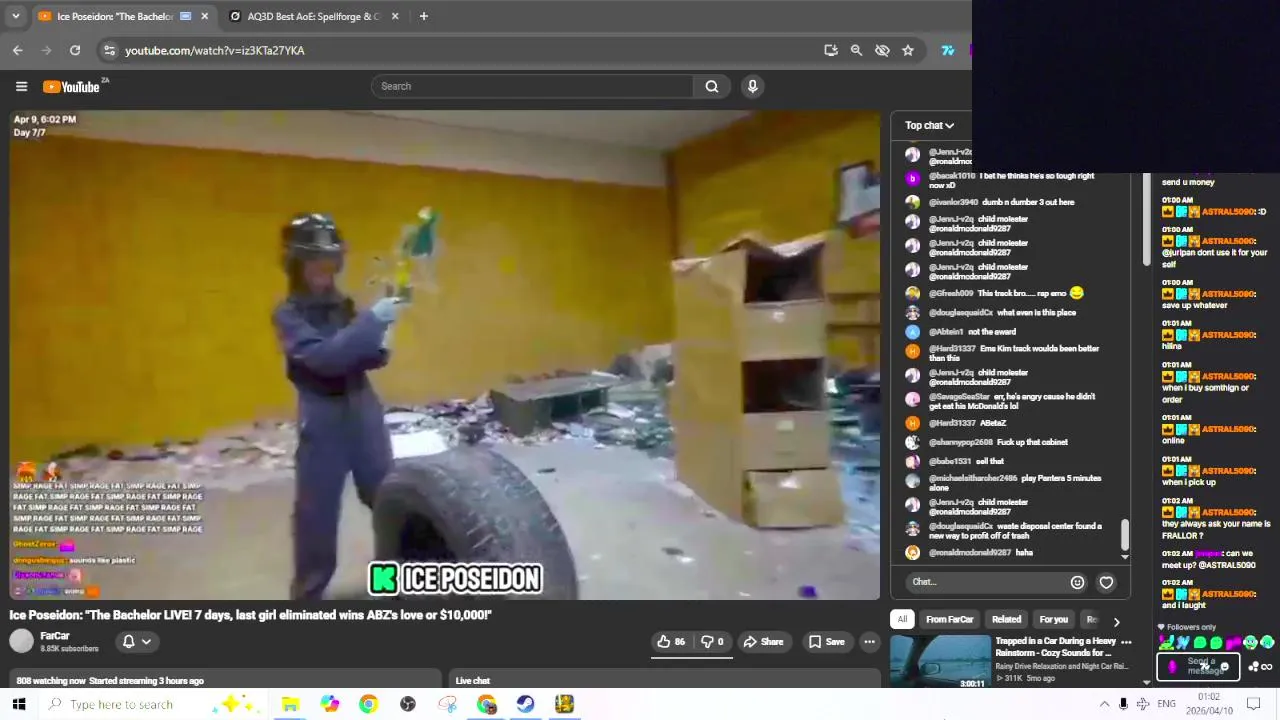This screenshot has width=1280, height=720.
Task: Click the install app icon in the address bar
Action: (830, 50)
